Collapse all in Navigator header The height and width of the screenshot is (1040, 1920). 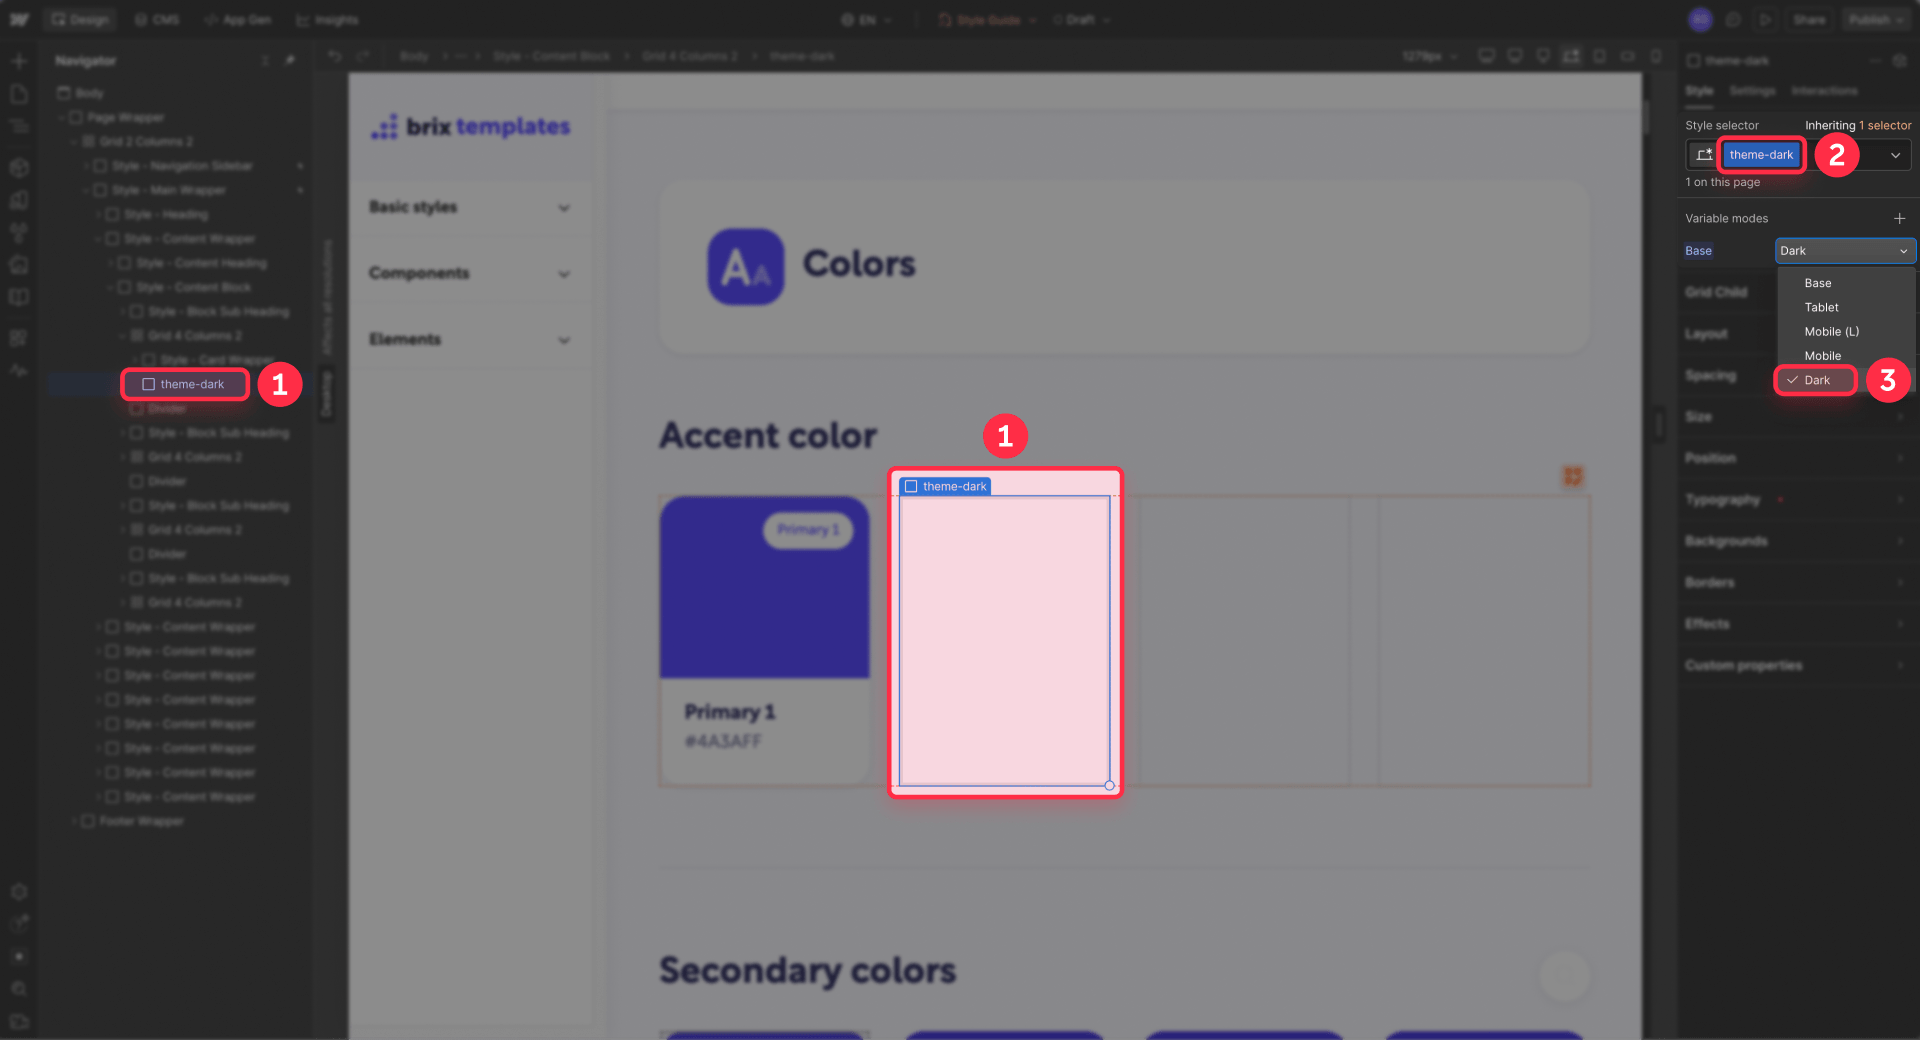point(265,60)
